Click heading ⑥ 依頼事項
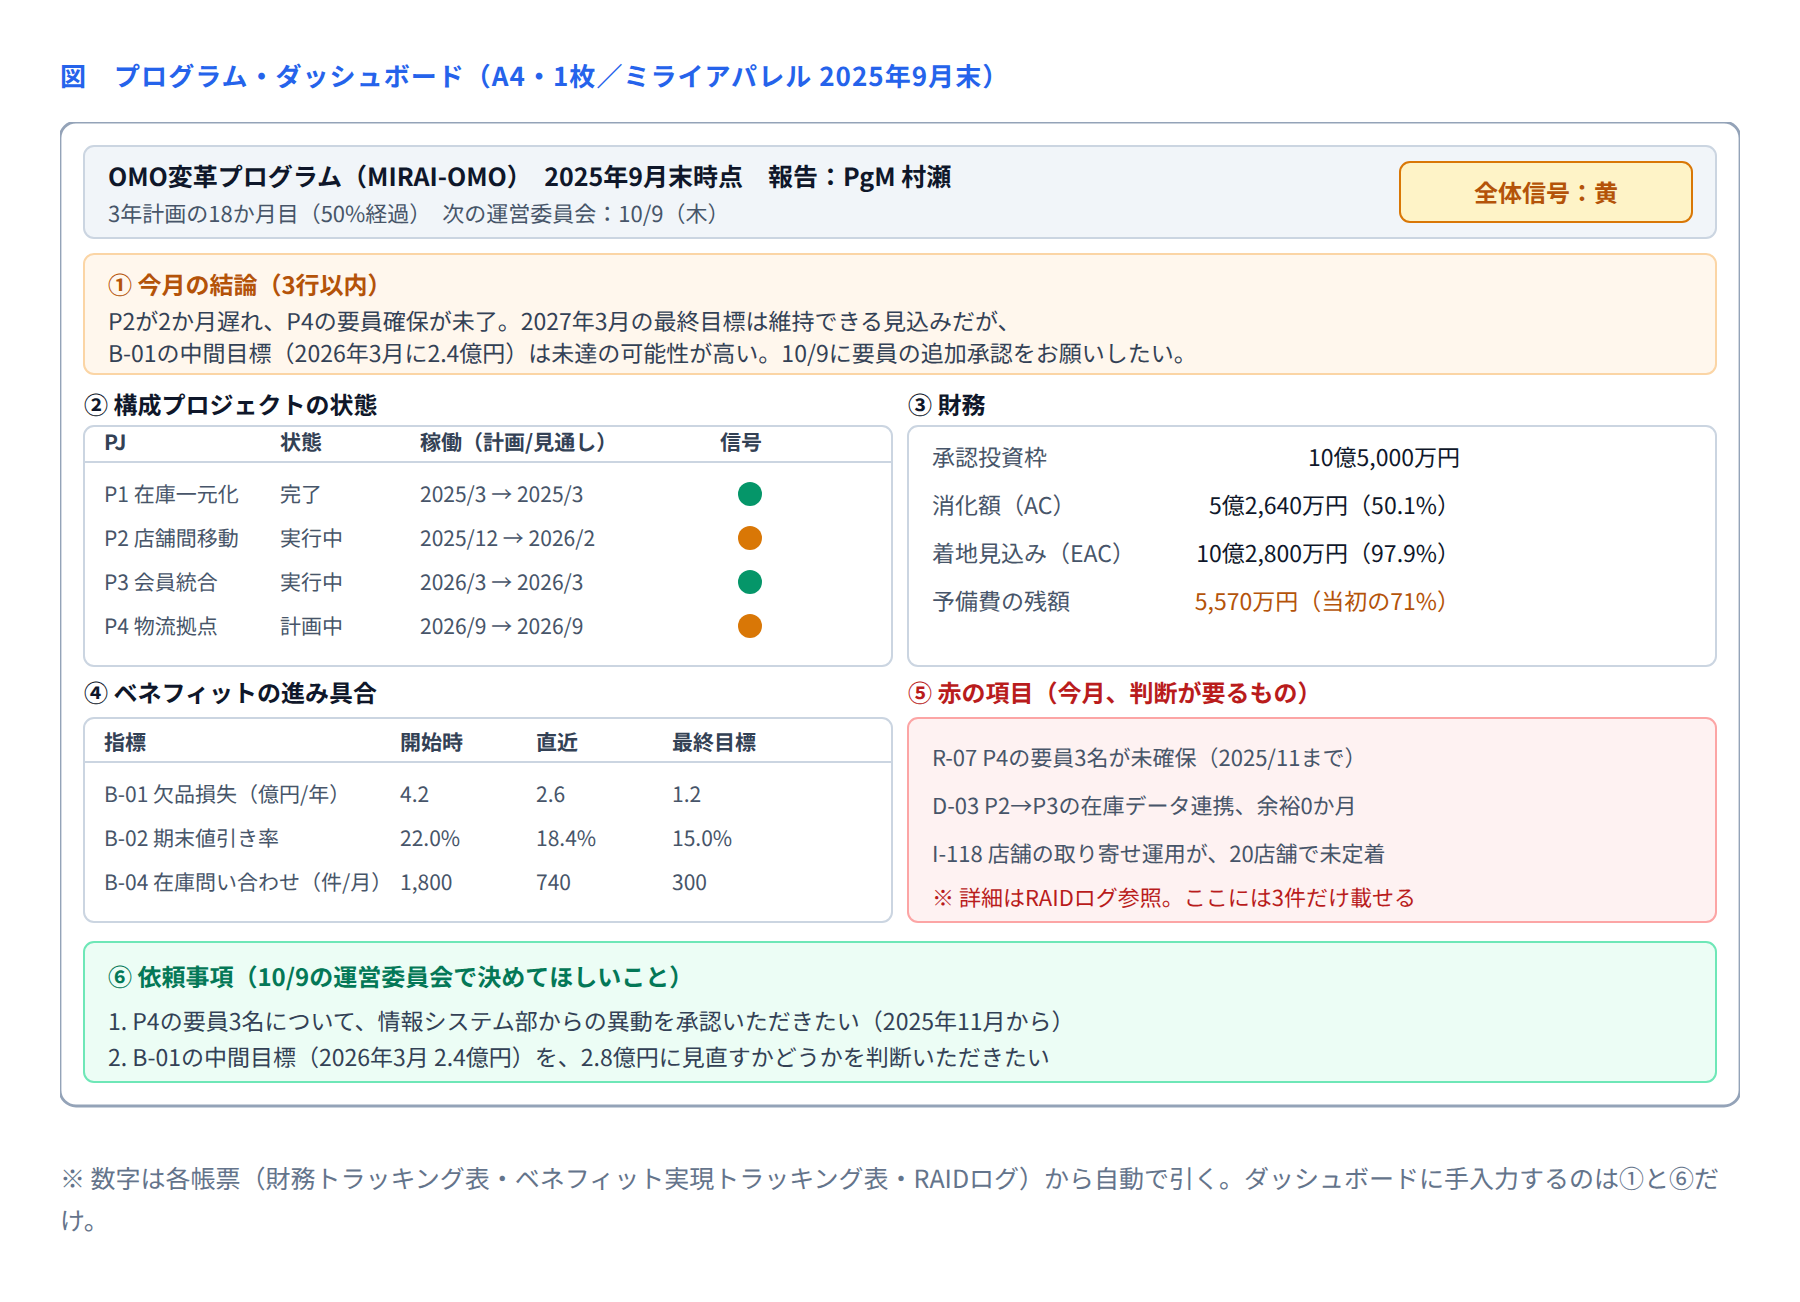 coord(395,977)
